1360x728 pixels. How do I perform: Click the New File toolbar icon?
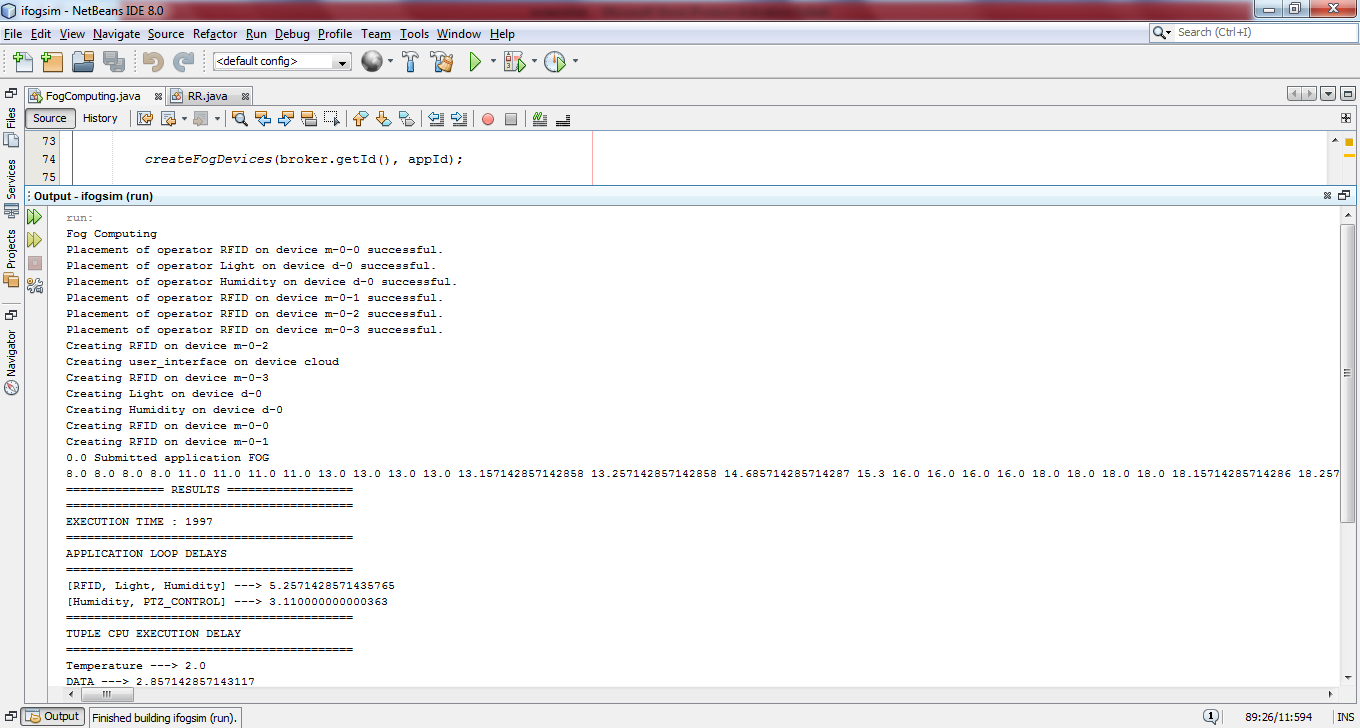pos(22,62)
